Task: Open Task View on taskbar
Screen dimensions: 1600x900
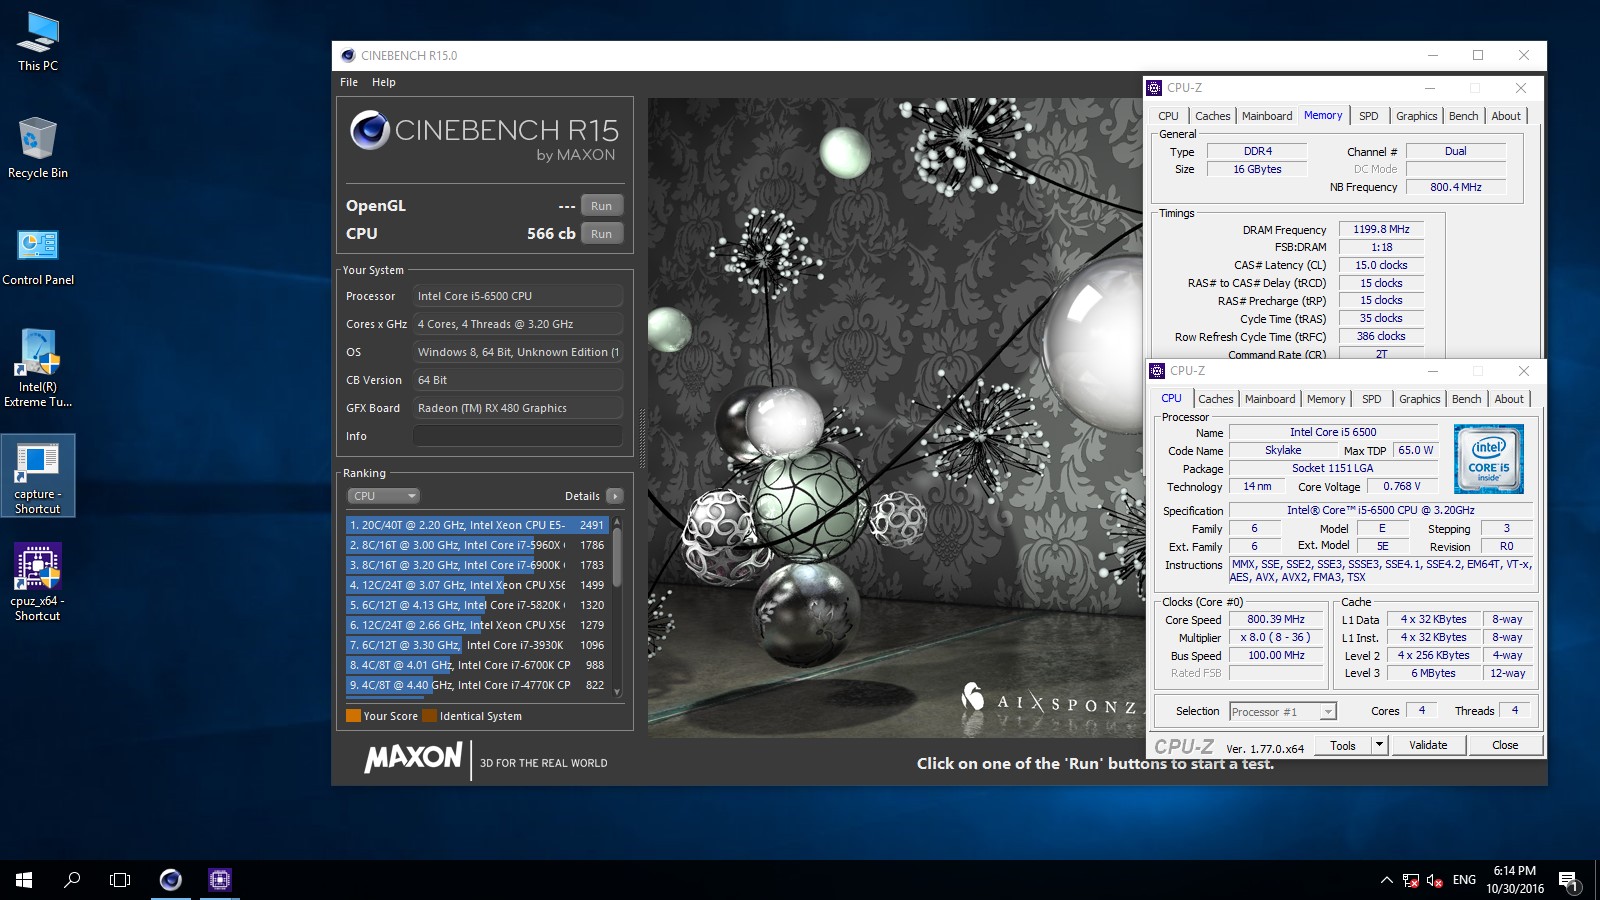Action: [x=120, y=880]
